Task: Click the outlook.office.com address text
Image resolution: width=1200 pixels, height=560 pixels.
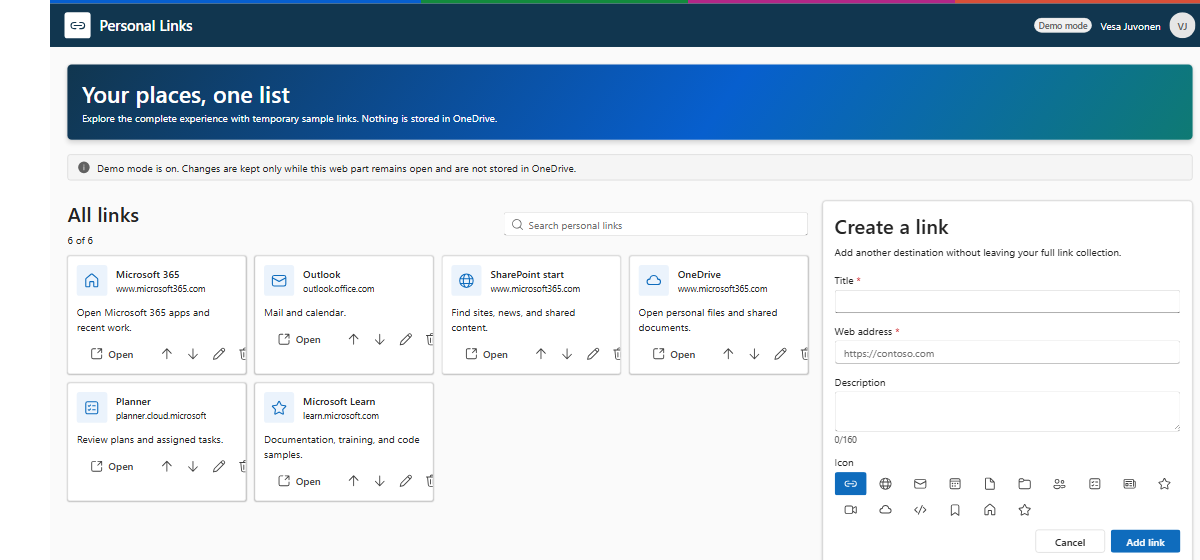Action: [x=339, y=289]
